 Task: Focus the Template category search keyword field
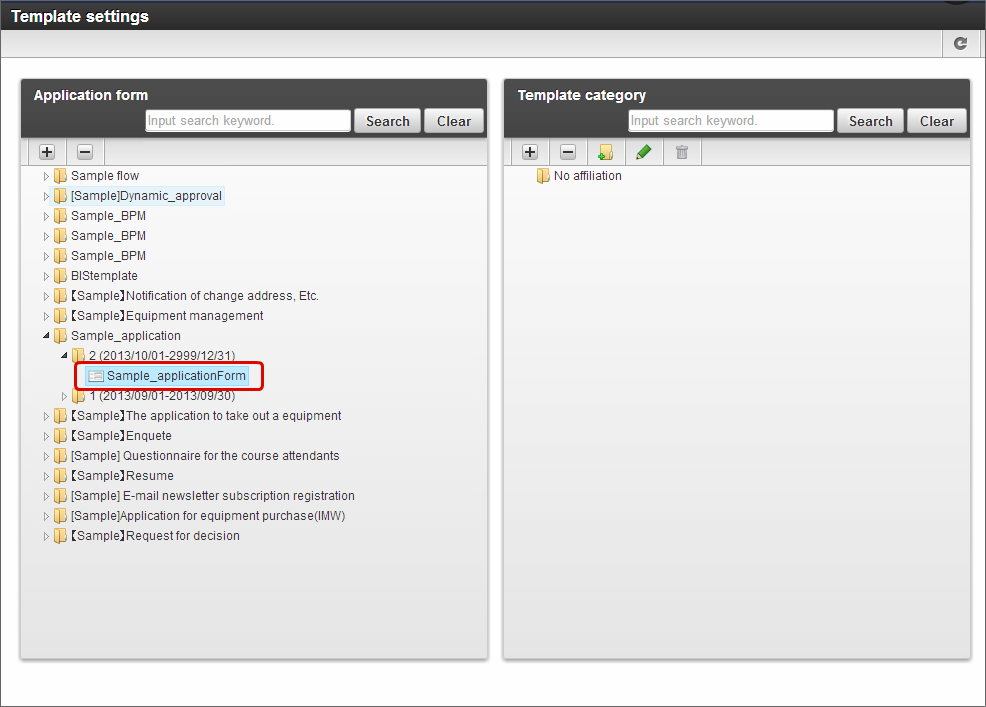coord(731,121)
